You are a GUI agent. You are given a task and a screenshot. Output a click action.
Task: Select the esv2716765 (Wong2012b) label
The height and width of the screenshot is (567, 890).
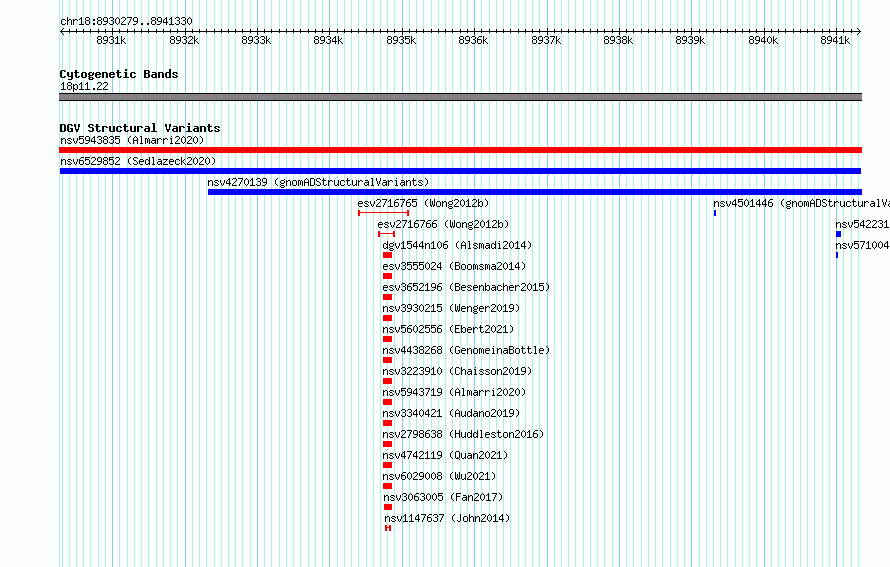coord(423,203)
